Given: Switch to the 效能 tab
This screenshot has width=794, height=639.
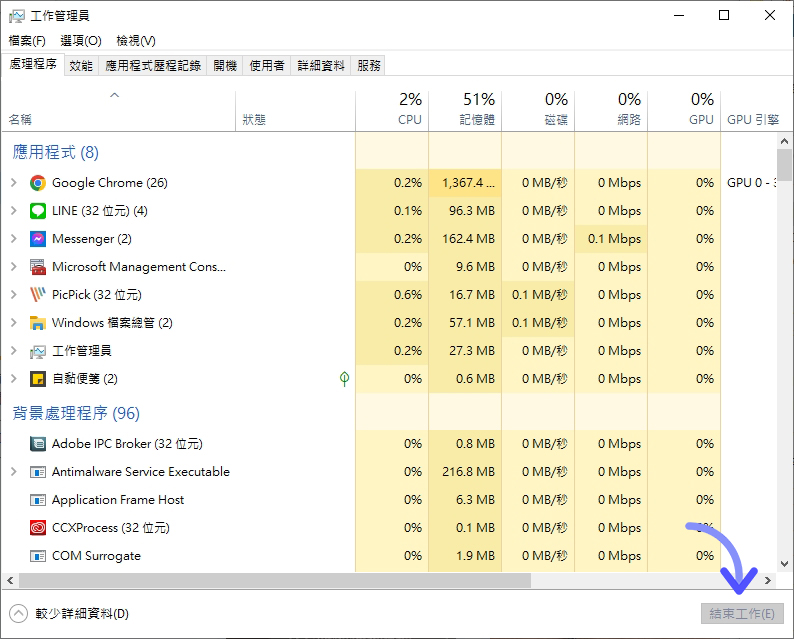Looking at the screenshot, I should click(81, 65).
